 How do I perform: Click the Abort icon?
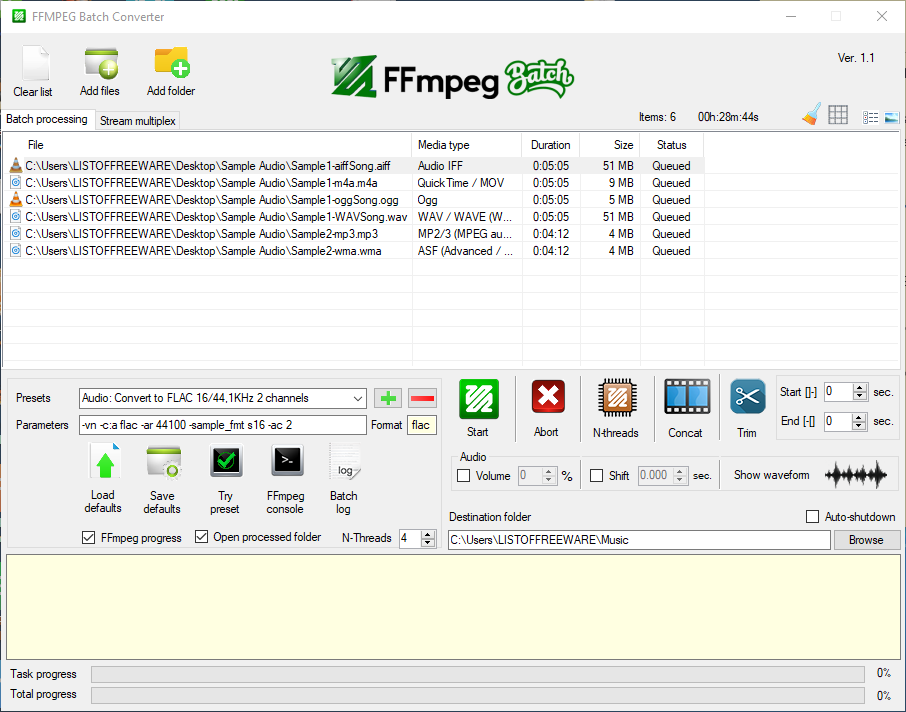pyautogui.click(x=548, y=396)
